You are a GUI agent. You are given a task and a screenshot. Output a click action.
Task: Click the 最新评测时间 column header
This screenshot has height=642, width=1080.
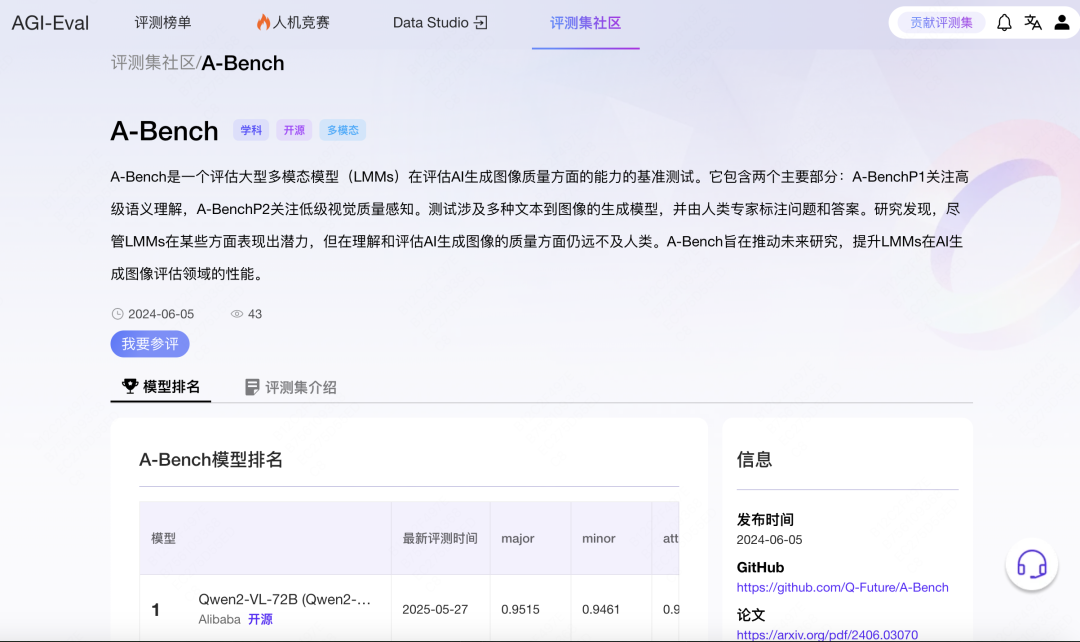pyautogui.click(x=439, y=539)
